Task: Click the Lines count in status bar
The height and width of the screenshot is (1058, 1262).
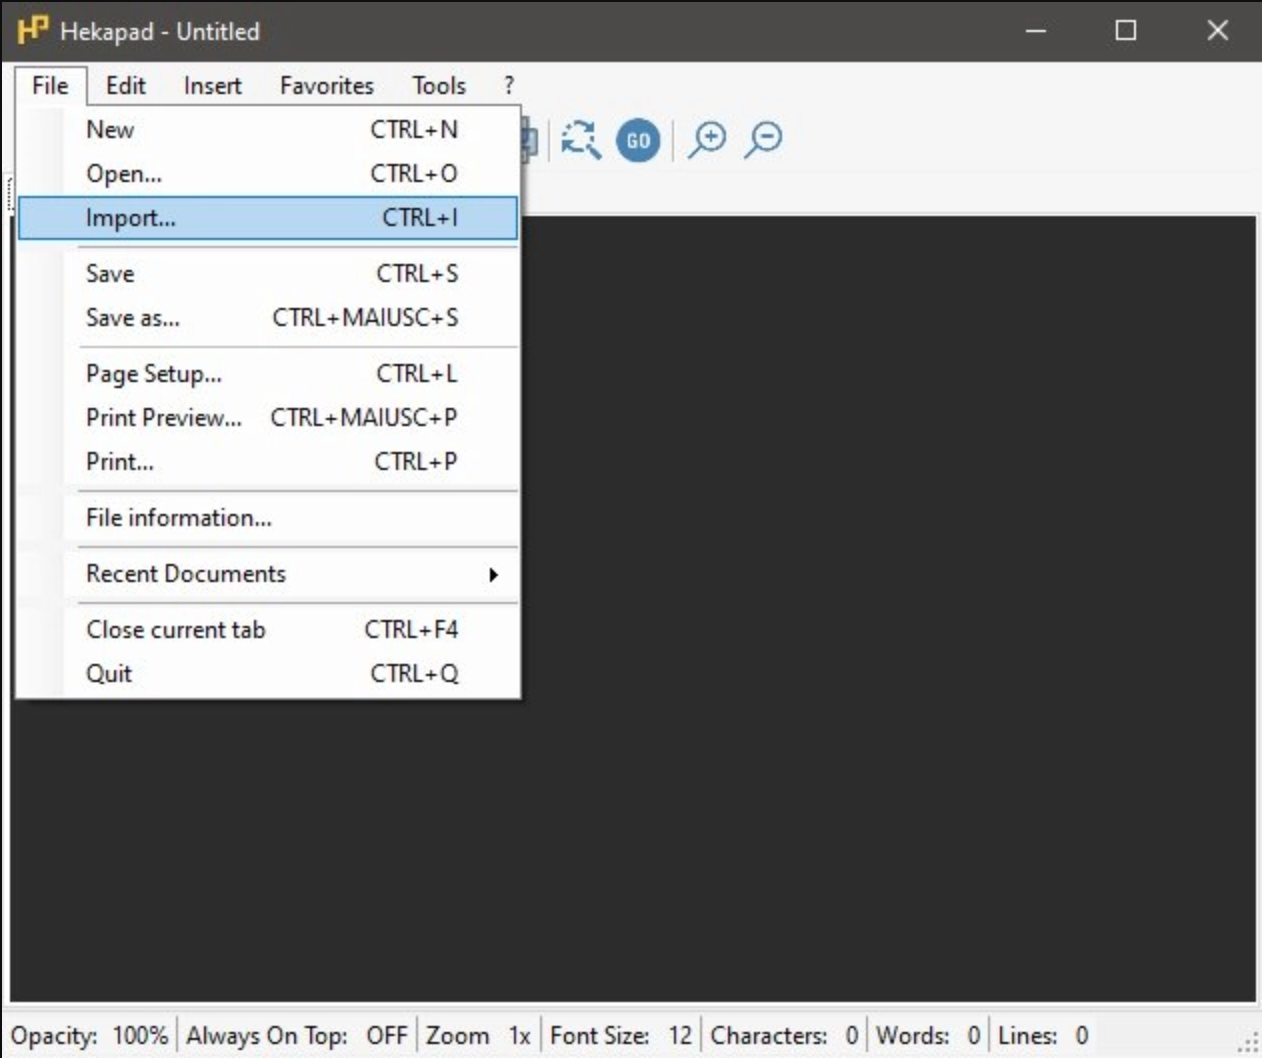Action: (1044, 1035)
